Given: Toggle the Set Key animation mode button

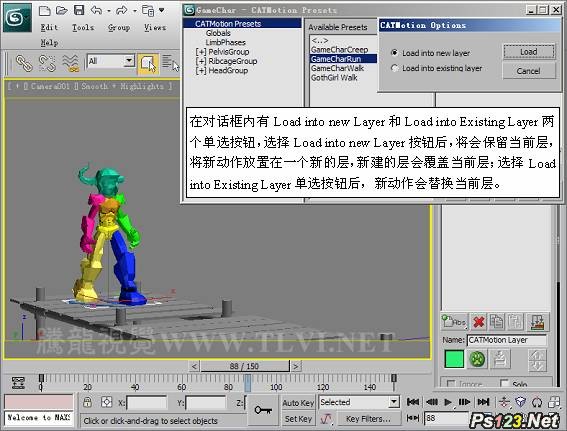Looking at the screenshot, I should click(298, 419).
